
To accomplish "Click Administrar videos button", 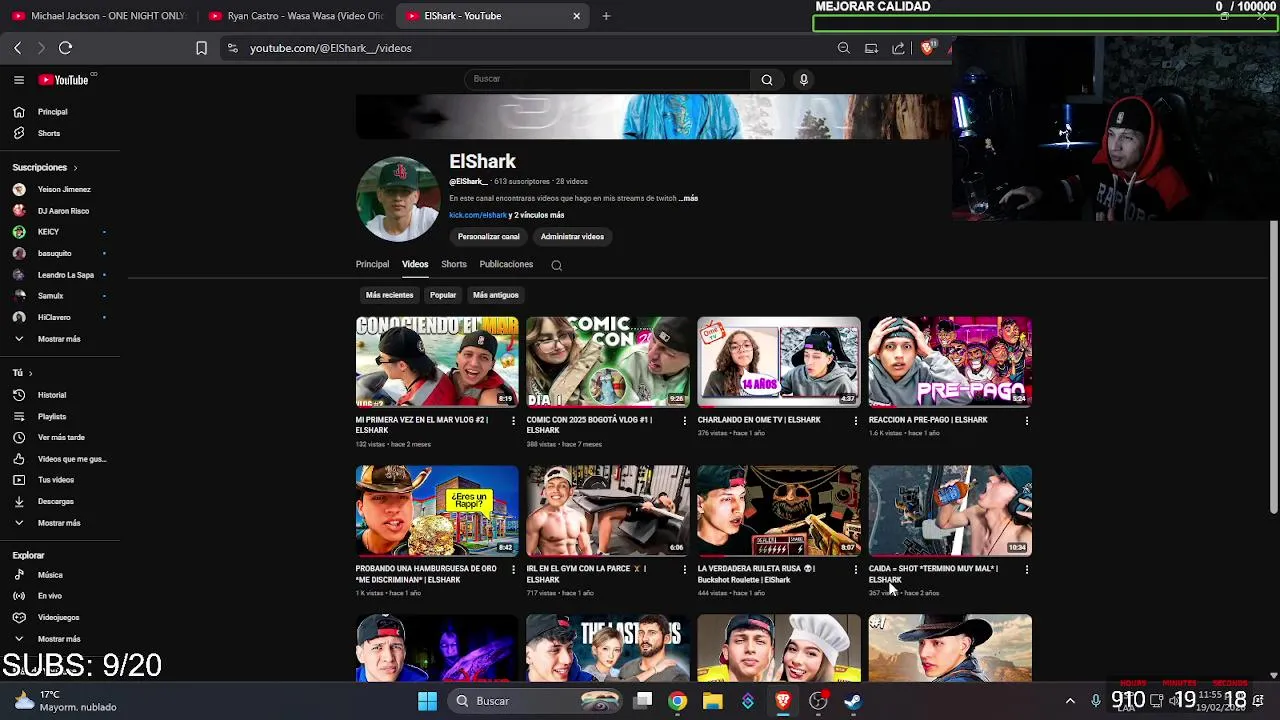I will pos(572,237).
